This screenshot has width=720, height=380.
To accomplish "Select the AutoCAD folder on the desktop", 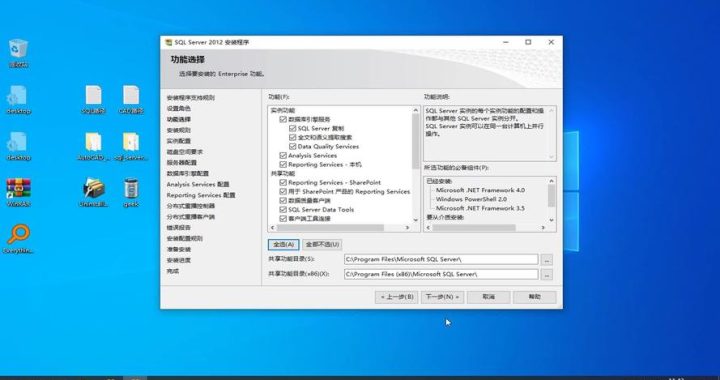I will (x=93, y=146).
